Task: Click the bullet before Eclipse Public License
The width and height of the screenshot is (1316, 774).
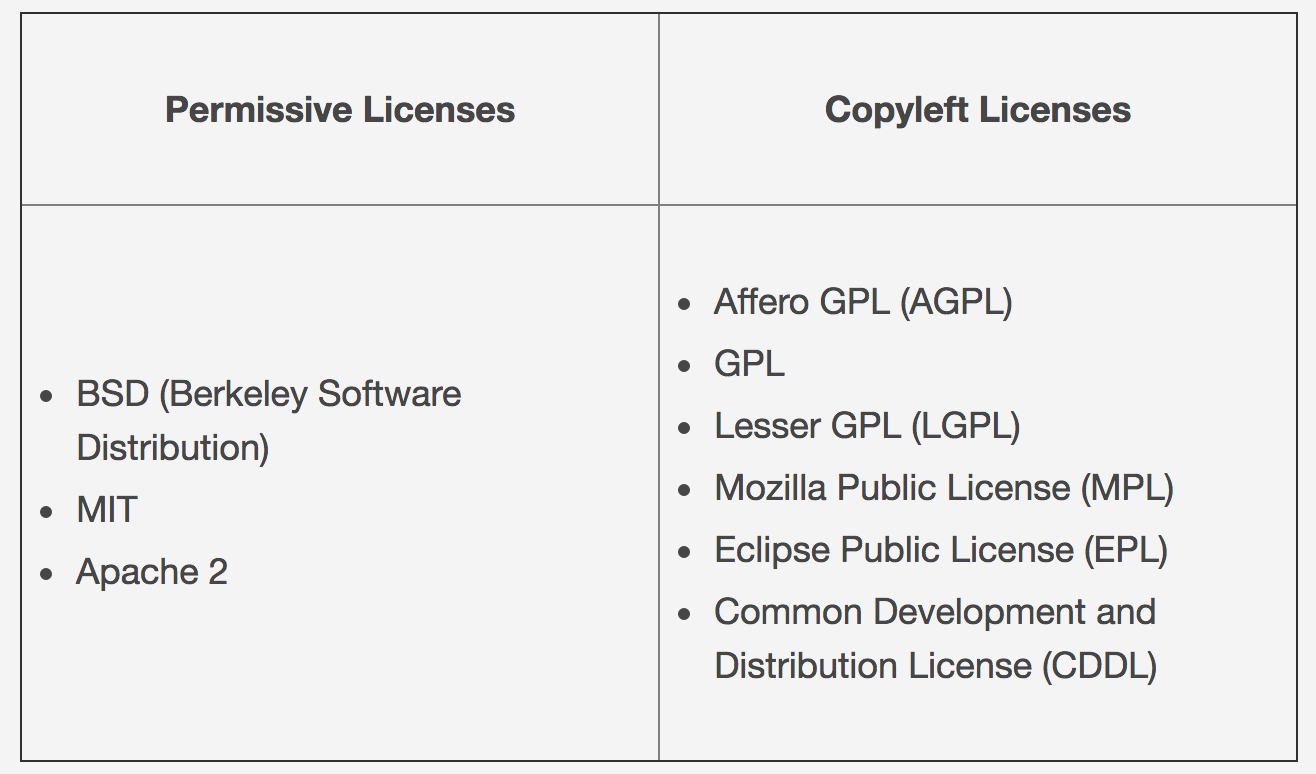Action: tap(684, 552)
